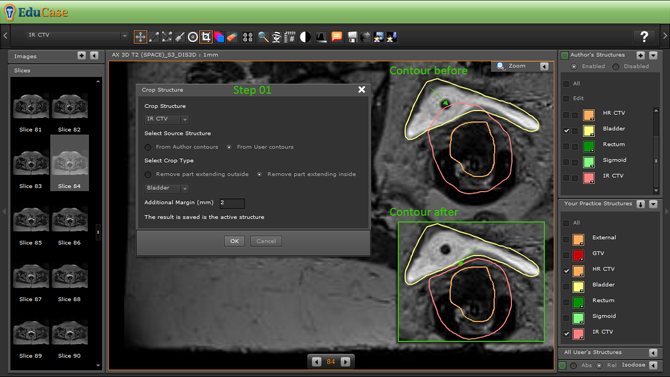This screenshot has height=377, width=670.
Task: Click the Rectum green swatch in Your Practice Structures
Action: click(x=579, y=302)
